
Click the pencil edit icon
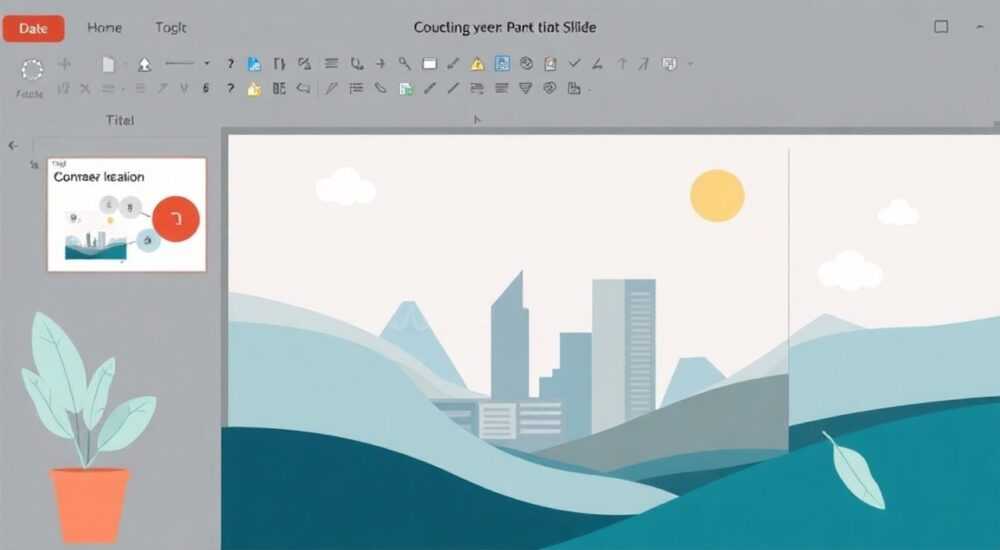[331, 89]
